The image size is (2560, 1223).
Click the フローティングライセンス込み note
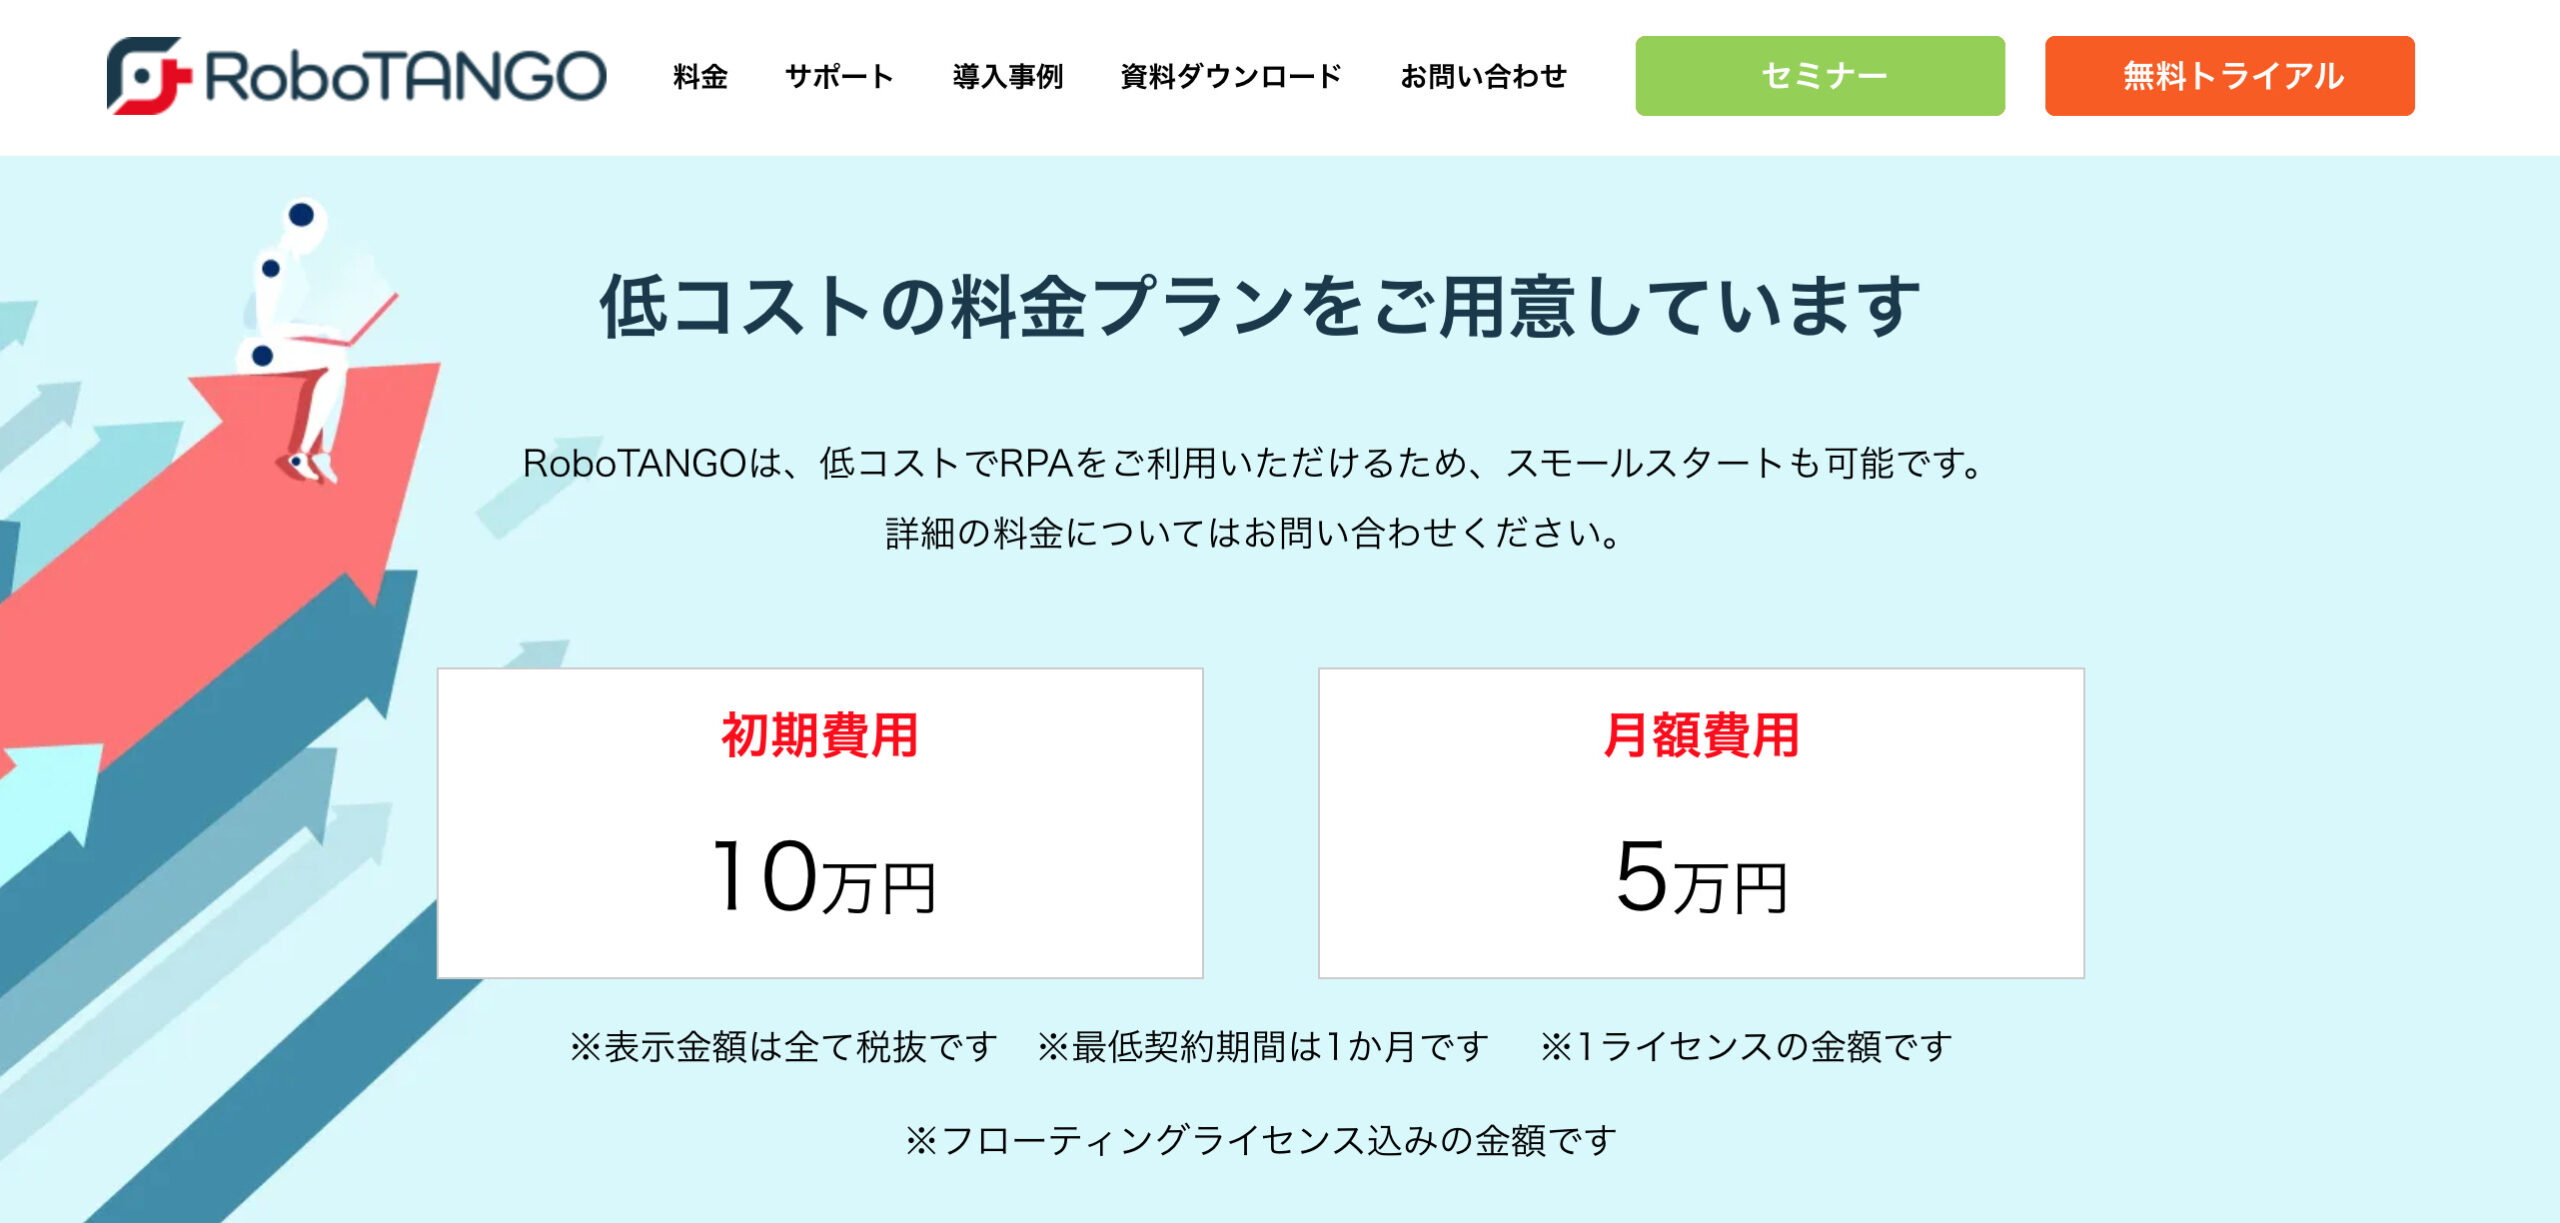coord(1260,1140)
